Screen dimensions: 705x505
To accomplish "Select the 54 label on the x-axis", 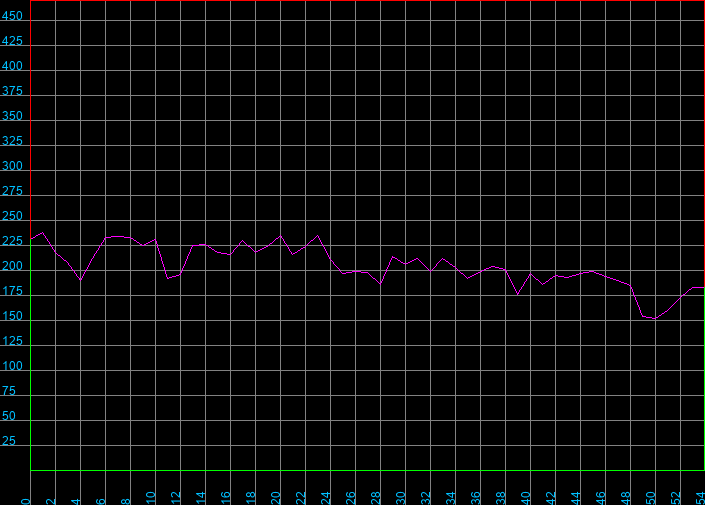I will [x=700, y=498].
